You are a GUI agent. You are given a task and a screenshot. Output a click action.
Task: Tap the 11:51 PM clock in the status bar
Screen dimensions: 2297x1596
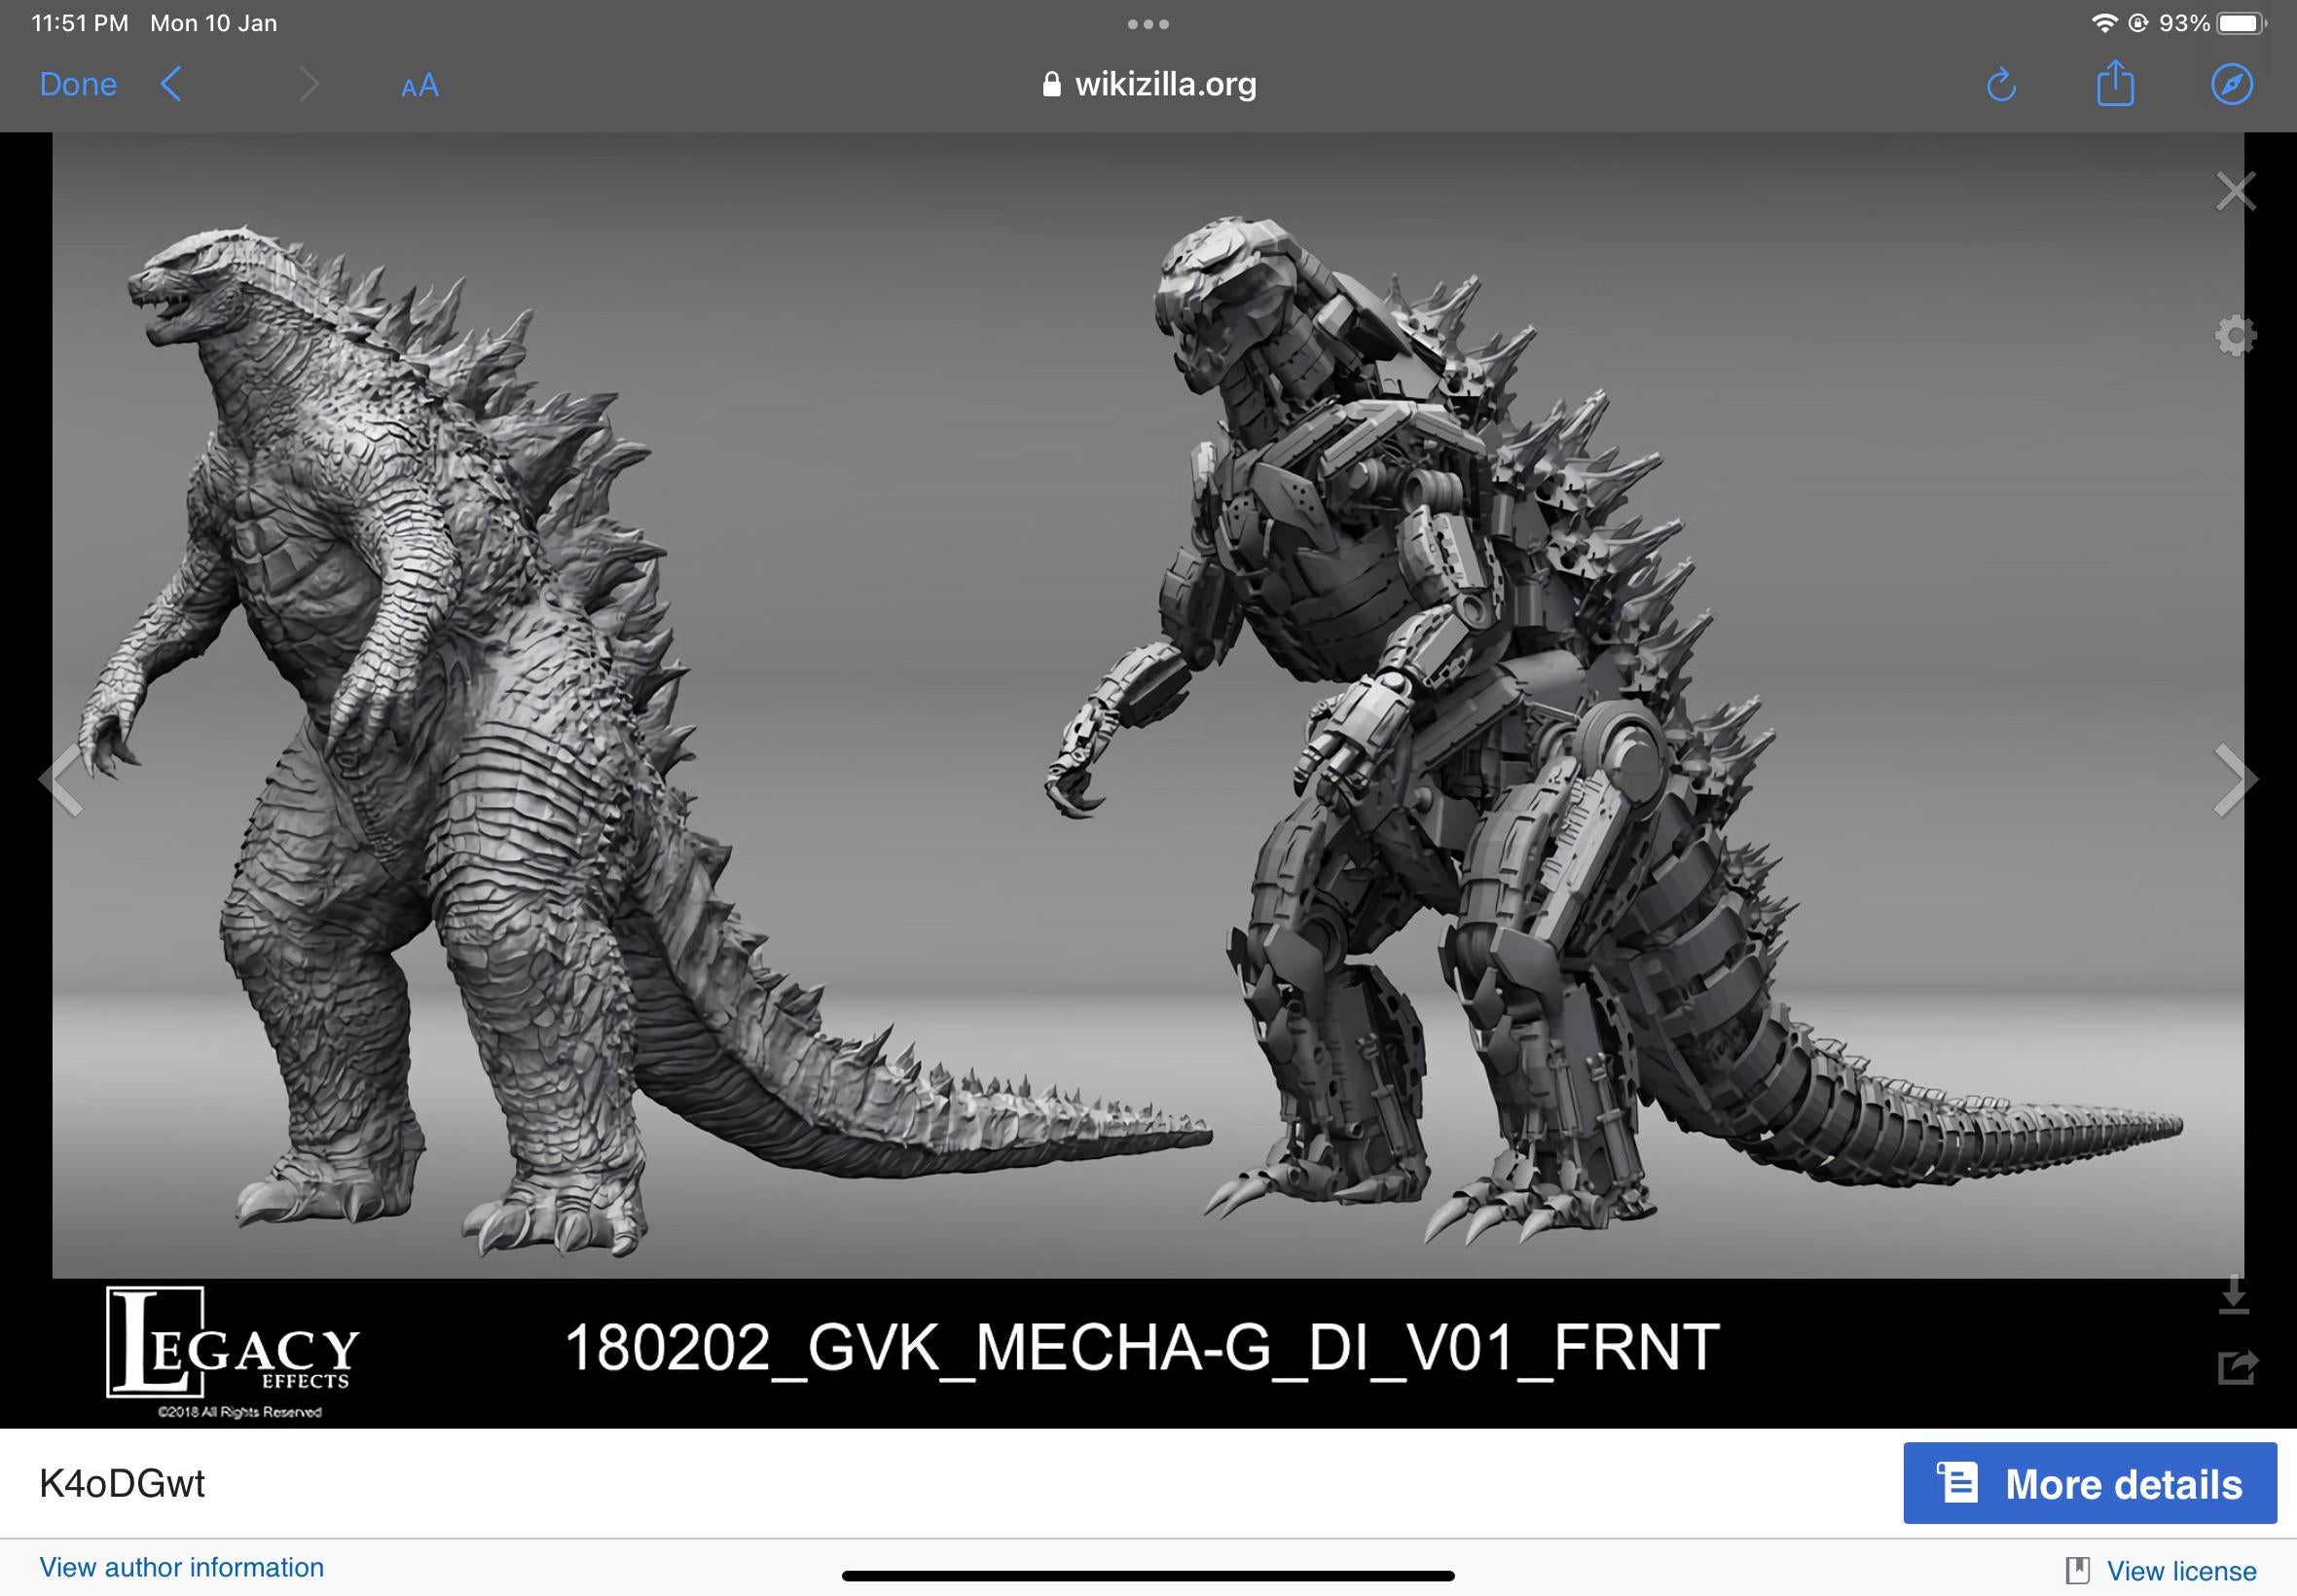(80, 23)
